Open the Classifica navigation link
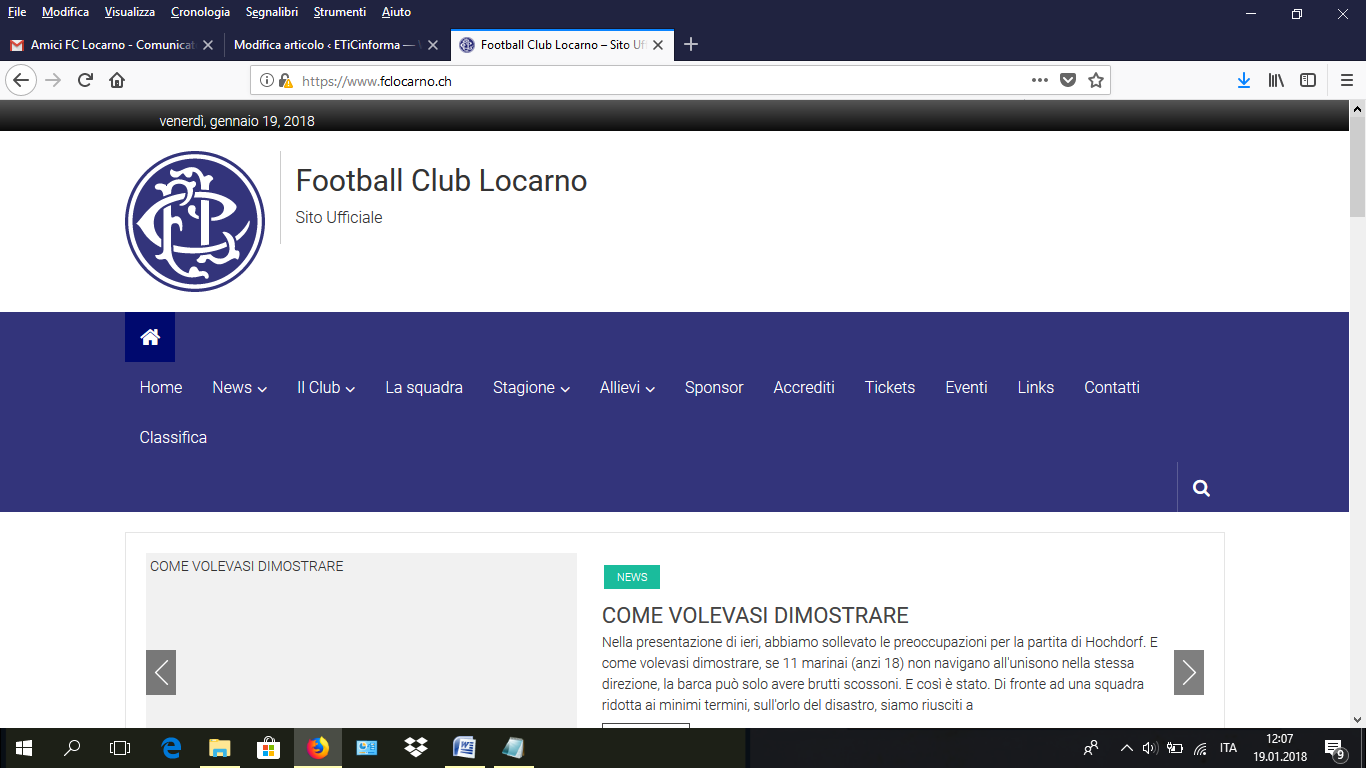 coord(173,437)
